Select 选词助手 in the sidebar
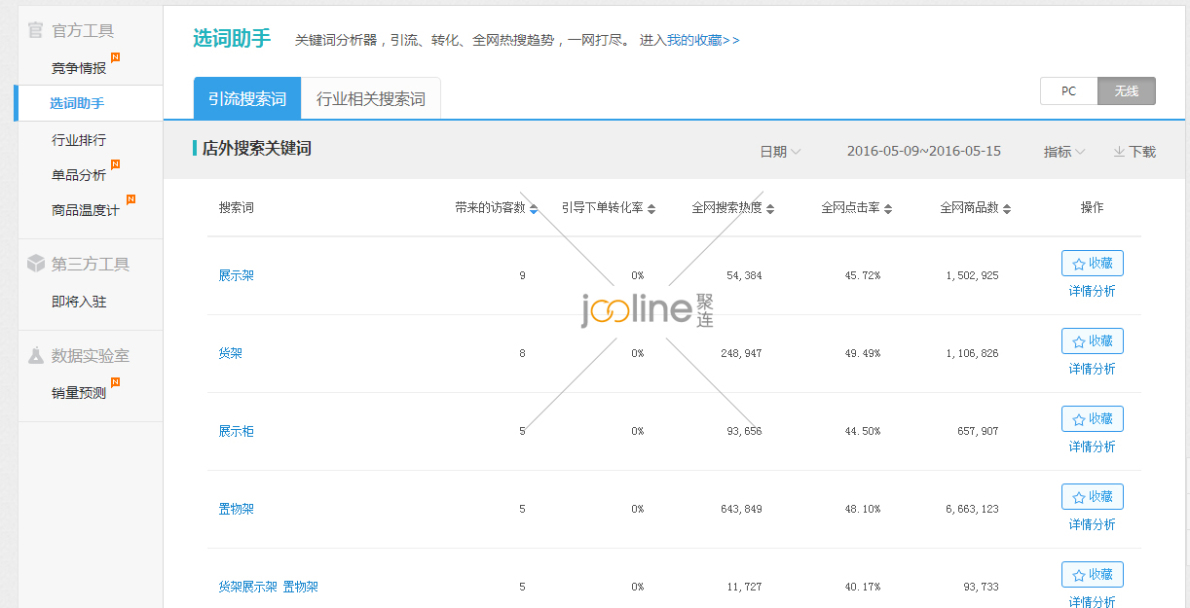This screenshot has width=1190, height=608. [x=77, y=103]
